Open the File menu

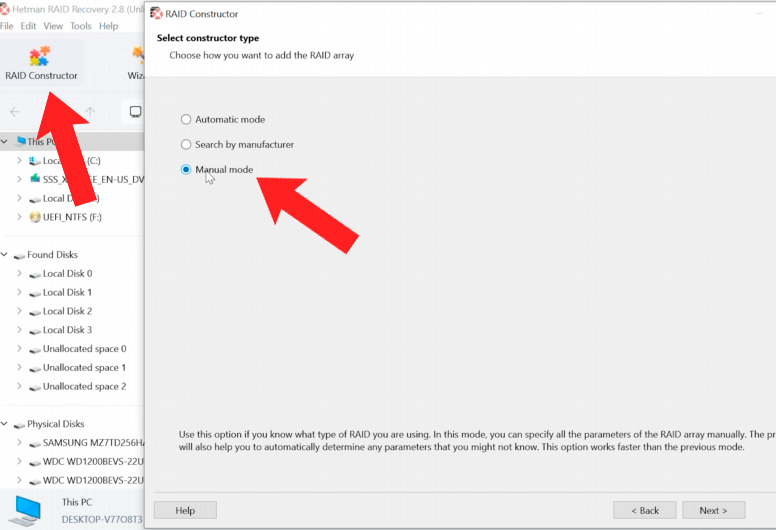point(6,26)
